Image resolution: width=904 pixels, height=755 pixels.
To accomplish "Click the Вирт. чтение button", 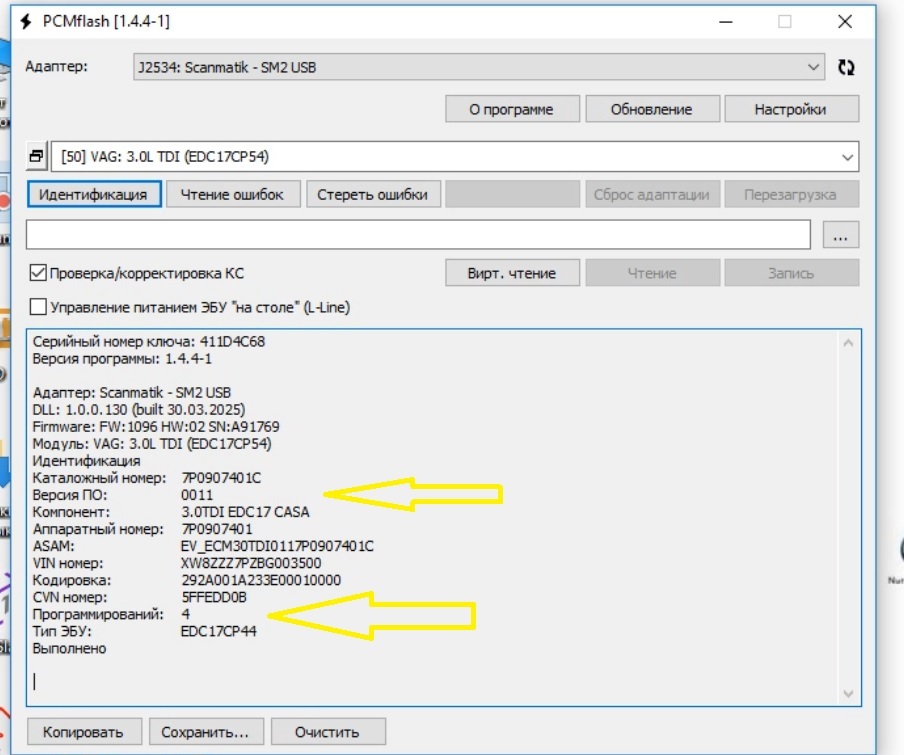I will point(512,273).
